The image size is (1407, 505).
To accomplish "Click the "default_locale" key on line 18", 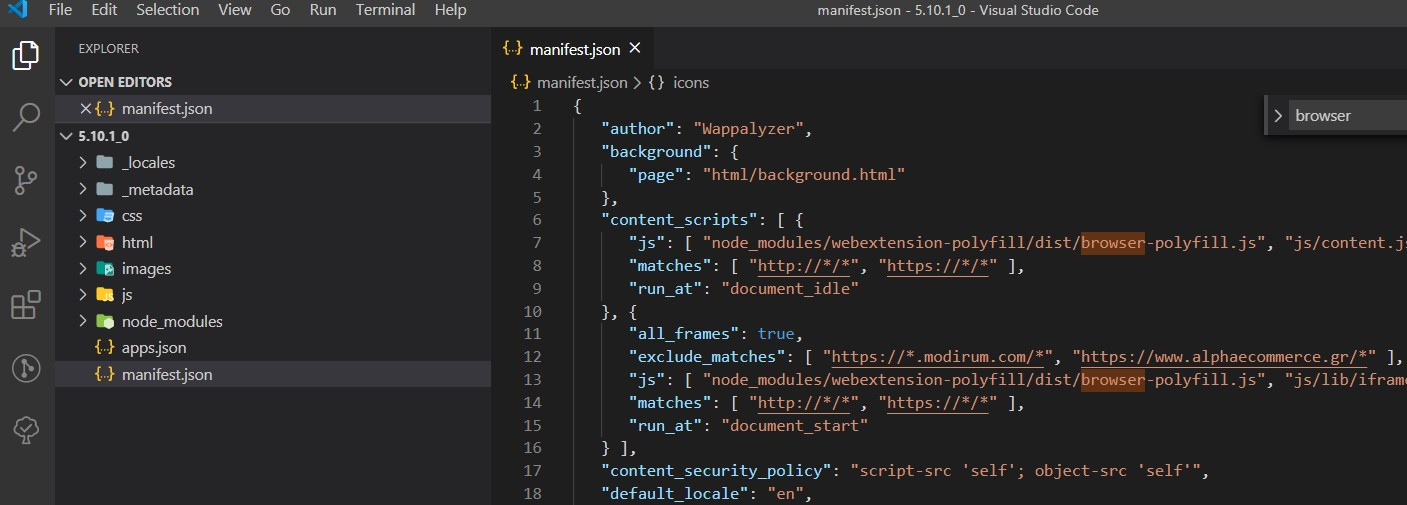I will point(675,494).
